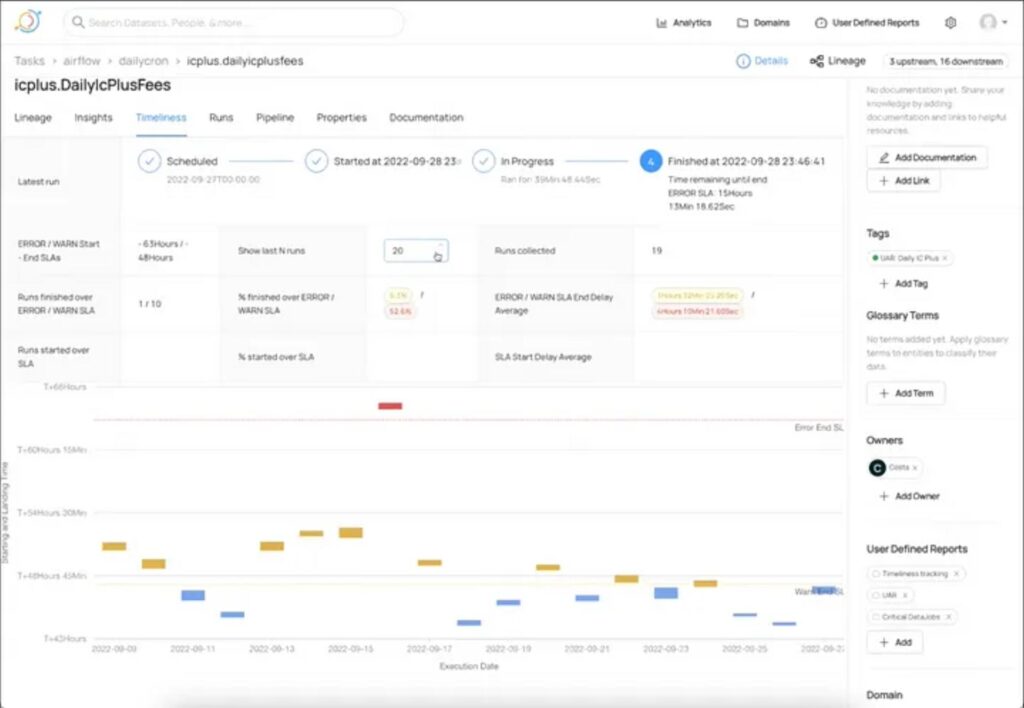Click the UAR report chip
The width and height of the screenshot is (1024, 708).
coord(889,595)
